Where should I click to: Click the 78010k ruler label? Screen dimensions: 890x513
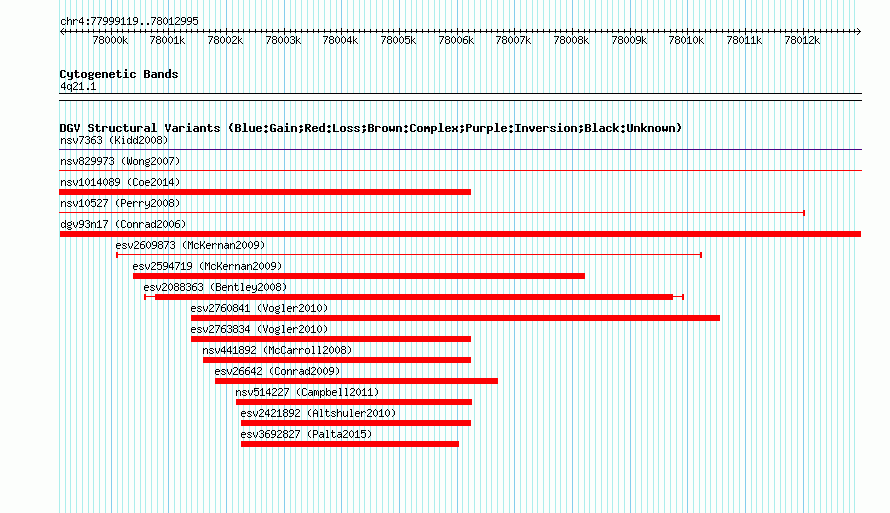pyautogui.click(x=687, y=40)
